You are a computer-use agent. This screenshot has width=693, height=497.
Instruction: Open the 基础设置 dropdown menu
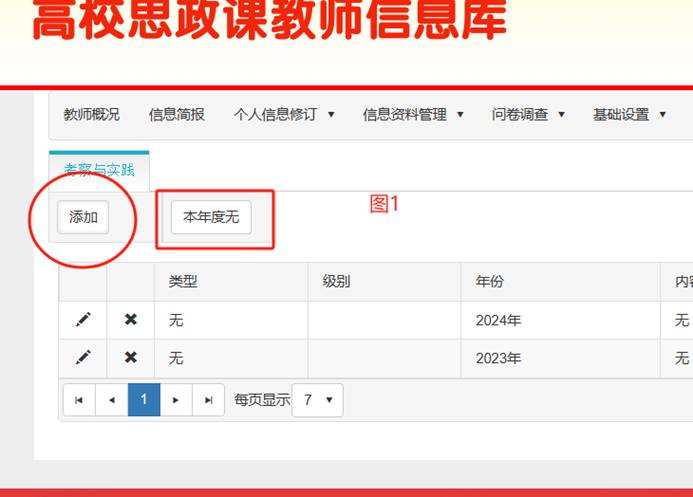(x=629, y=115)
